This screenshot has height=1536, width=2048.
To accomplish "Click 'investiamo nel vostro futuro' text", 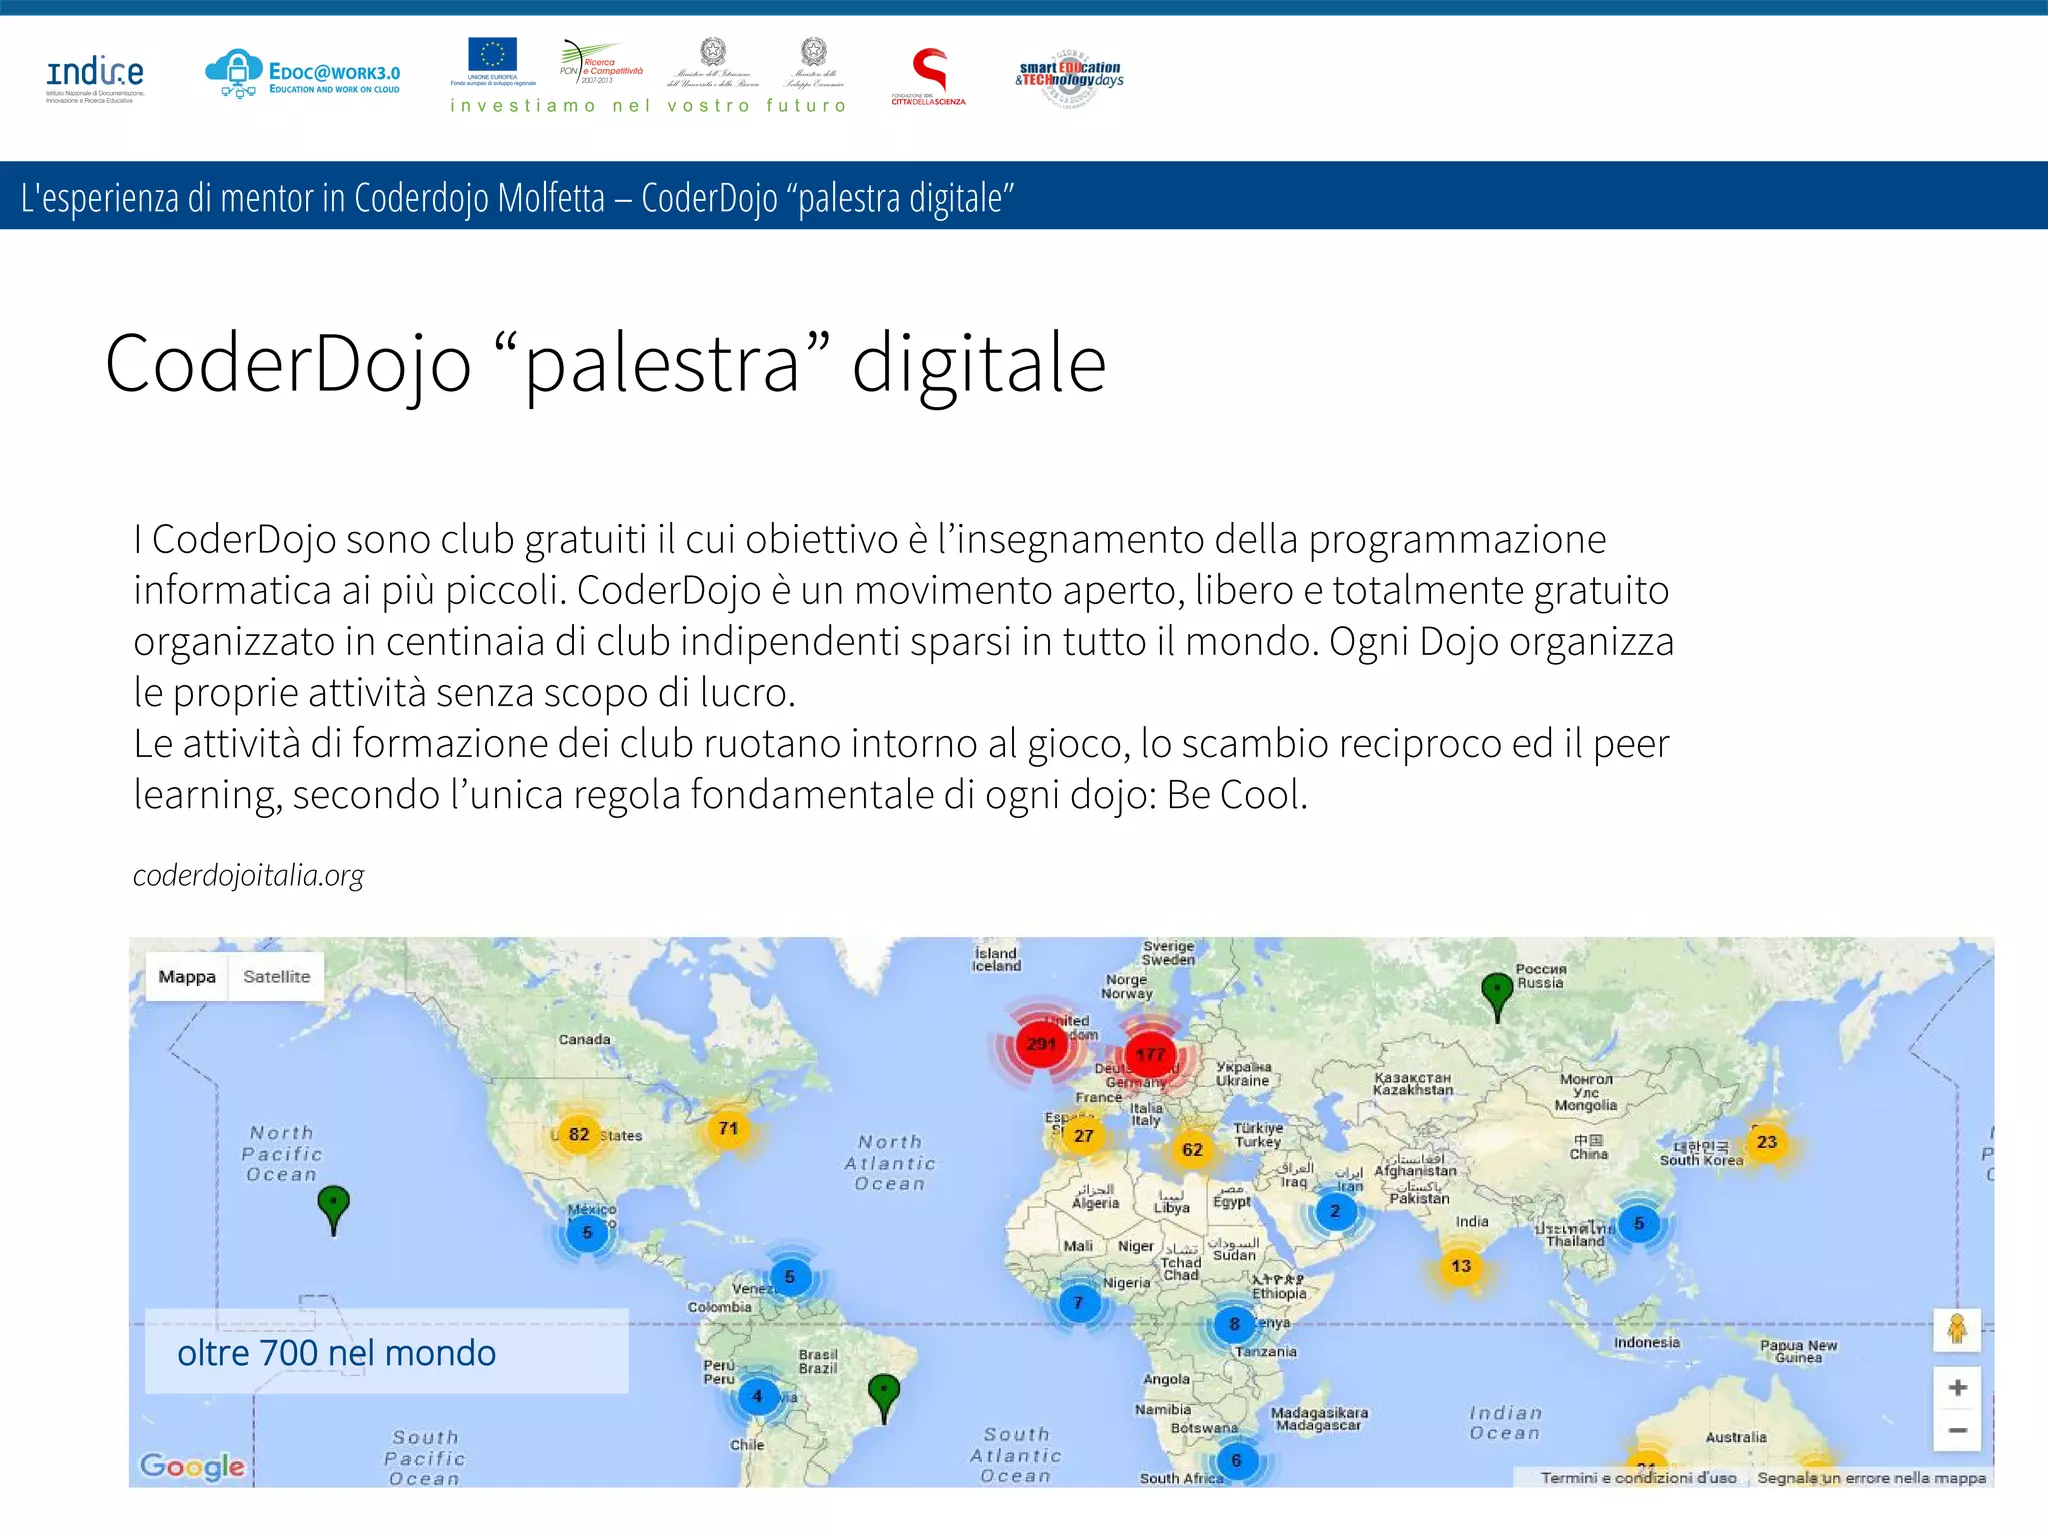I will (649, 106).
